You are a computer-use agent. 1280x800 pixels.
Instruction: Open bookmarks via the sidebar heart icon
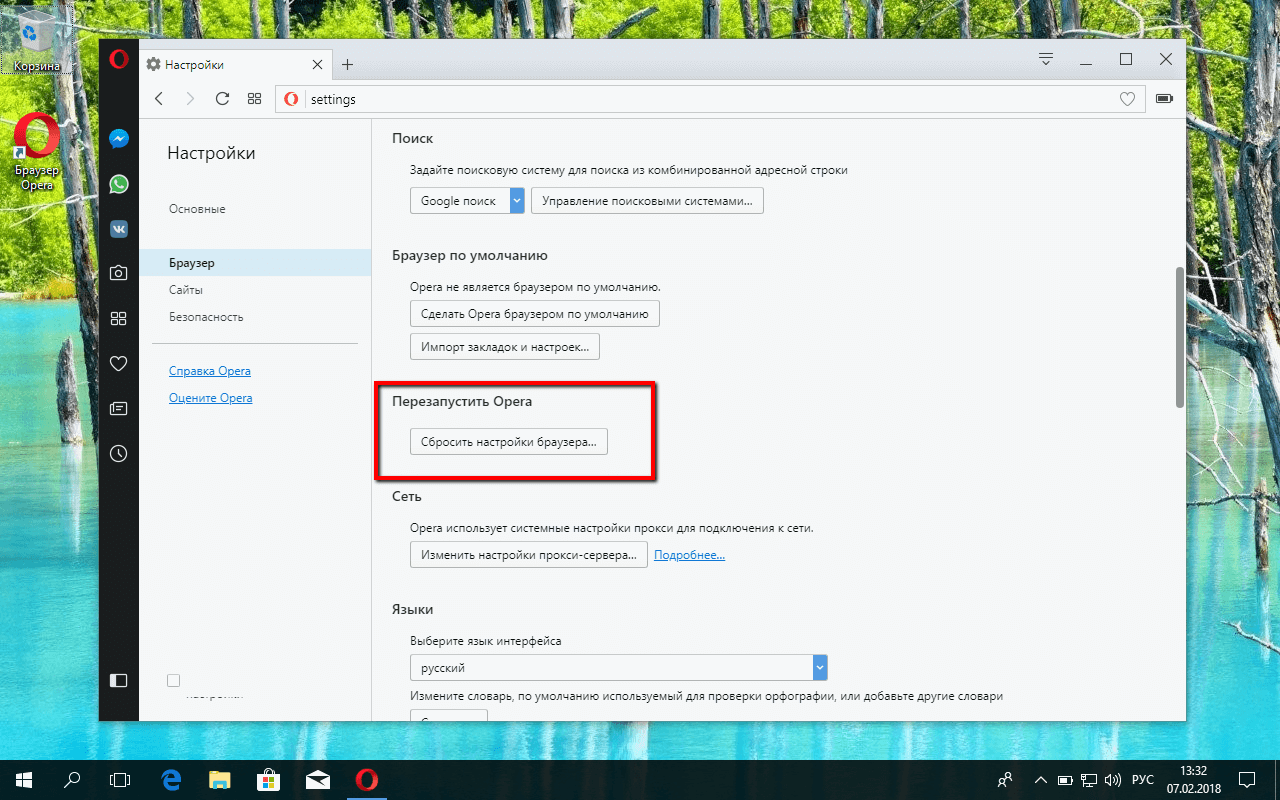coord(118,363)
